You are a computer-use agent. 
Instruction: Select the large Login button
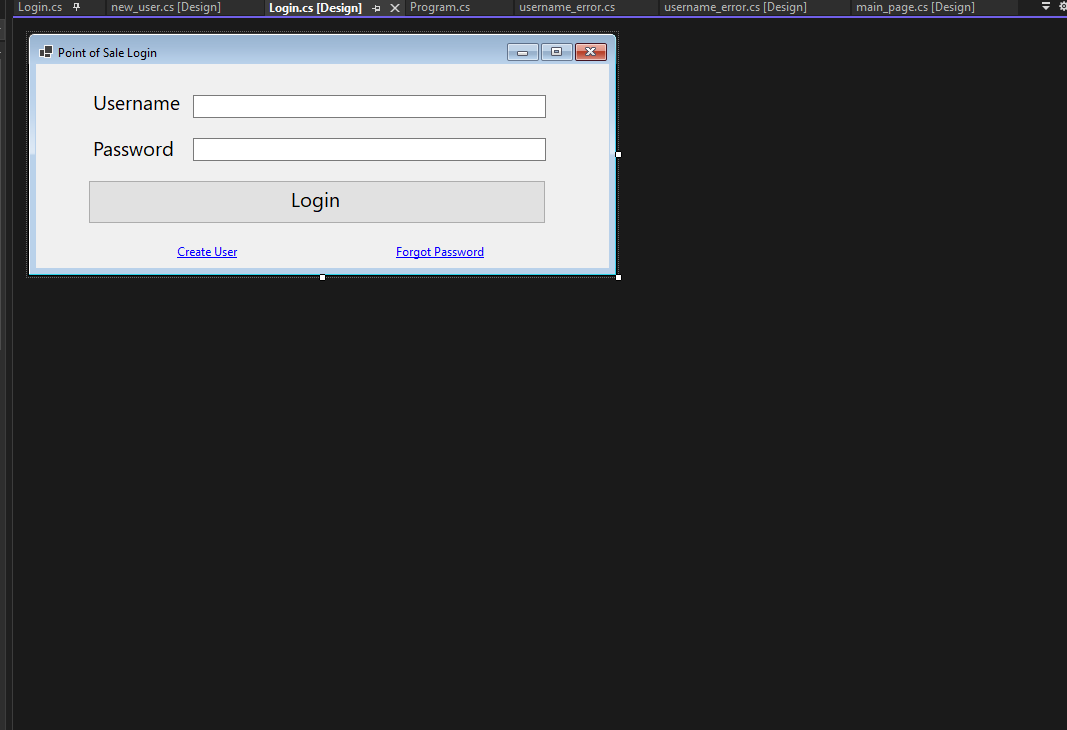tap(316, 202)
